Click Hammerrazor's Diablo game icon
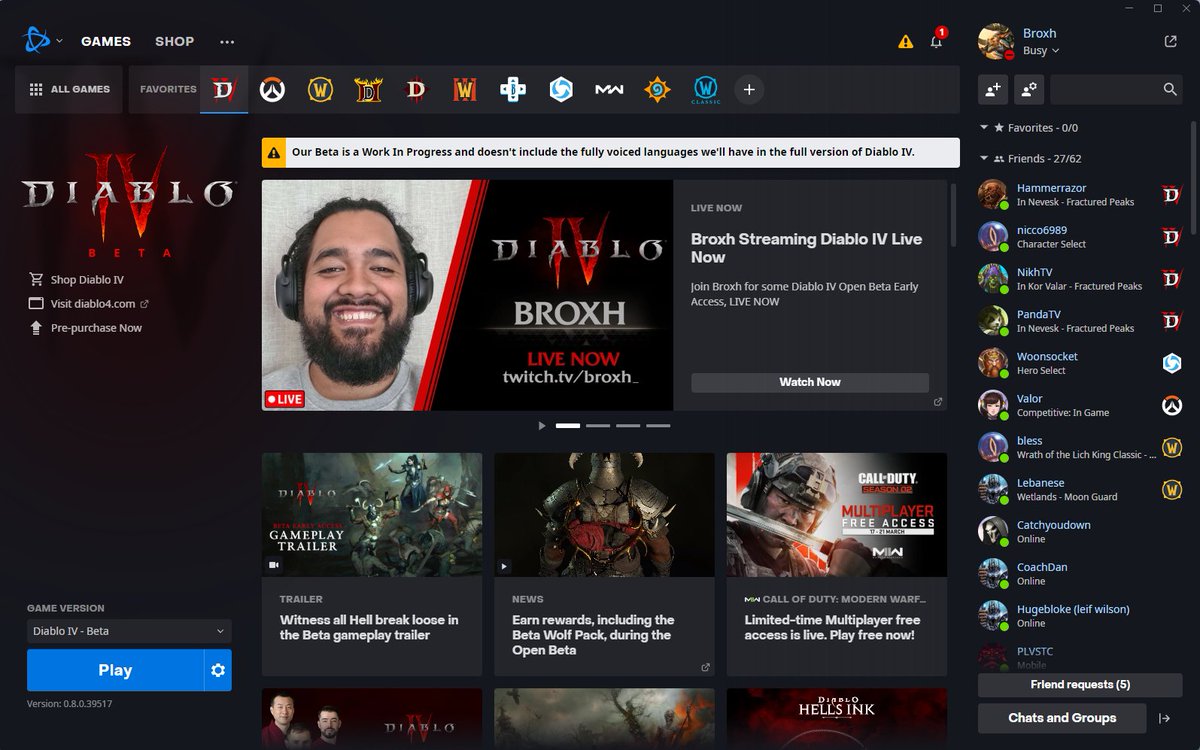The height and width of the screenshot is (750, 1200). 1172,194
